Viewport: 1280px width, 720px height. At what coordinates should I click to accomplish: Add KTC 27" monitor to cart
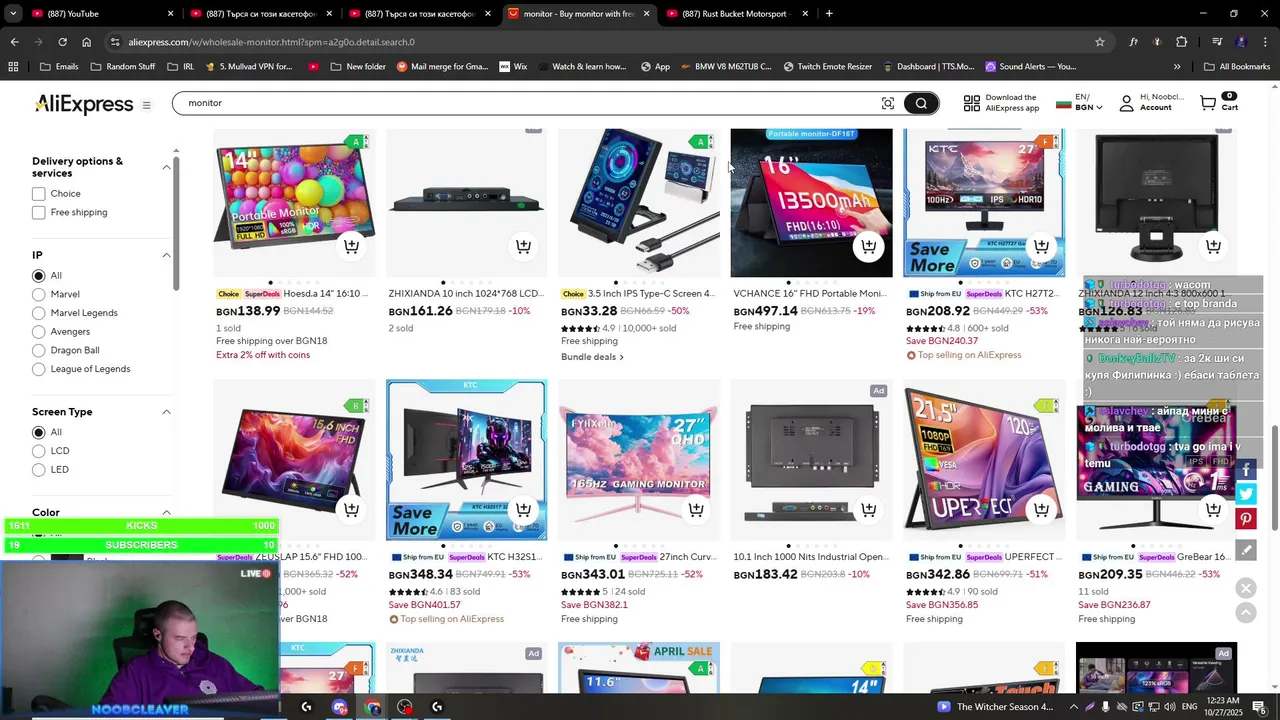point(1041,246)
